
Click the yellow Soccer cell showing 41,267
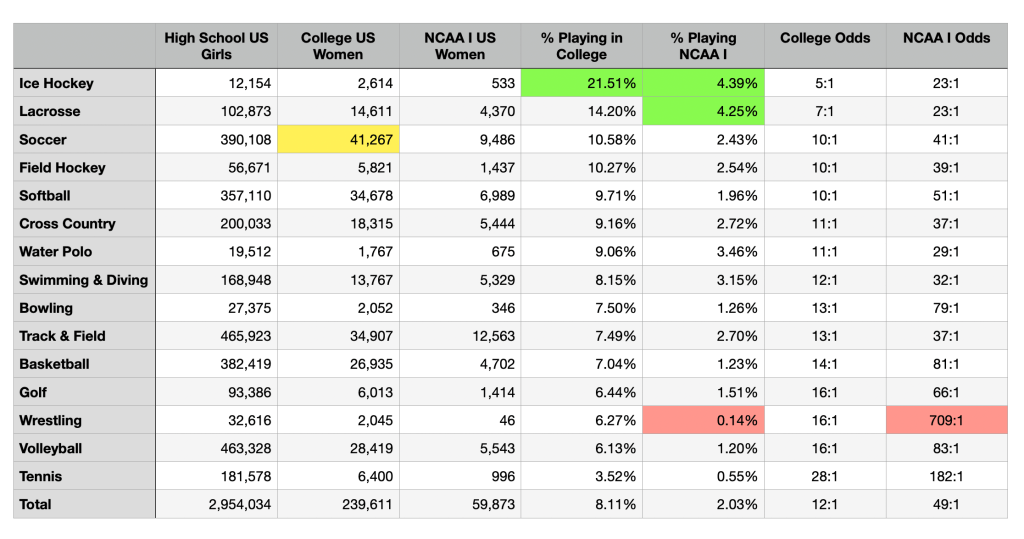pos(338,139)
